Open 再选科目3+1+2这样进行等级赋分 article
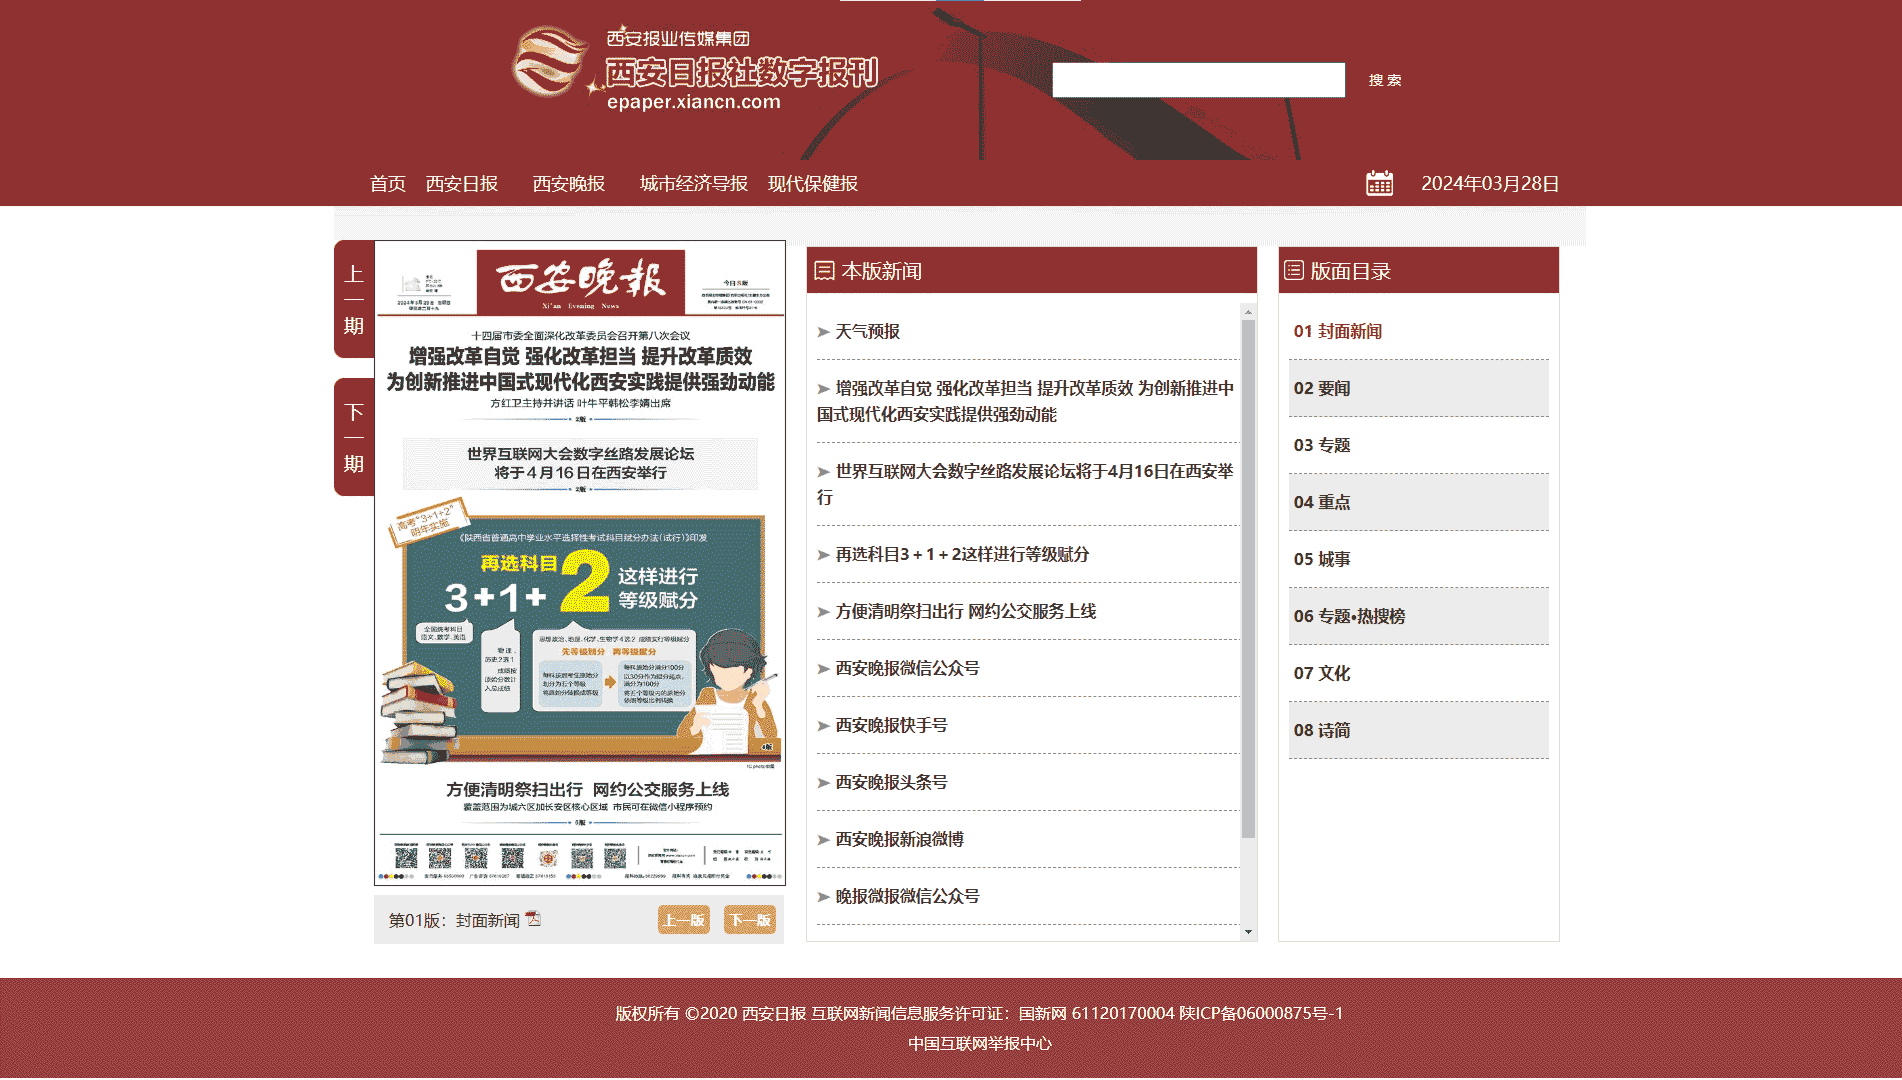 click(962, 555)
